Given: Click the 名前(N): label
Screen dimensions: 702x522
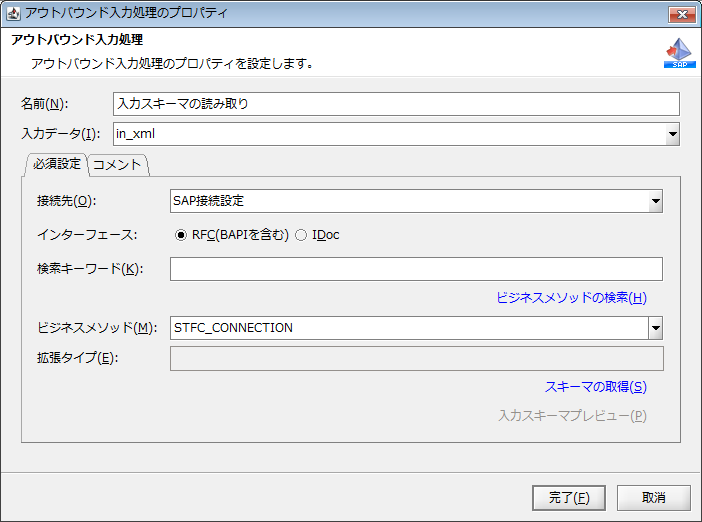Looking at the screenshot, I should point(44,104).
